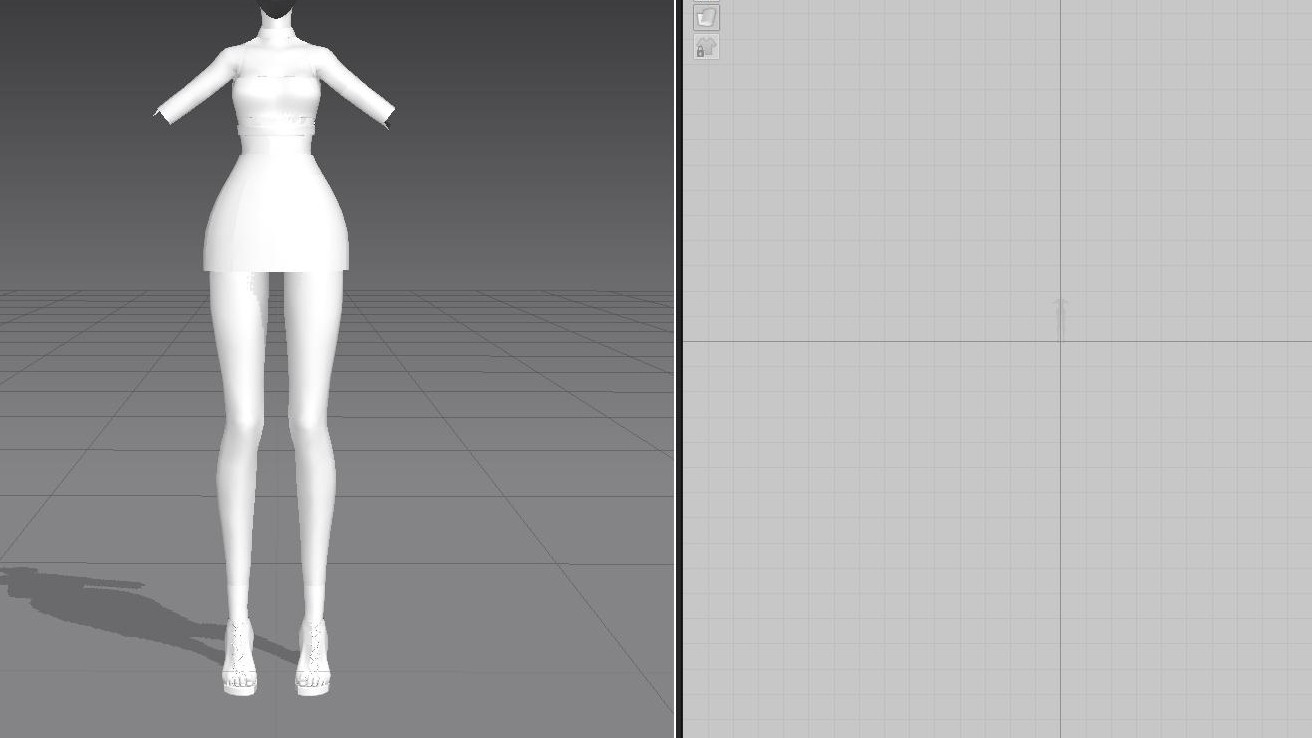The image size is (1312, 738).
Task: Click the textured surface display icon
Action: point(706,17)
